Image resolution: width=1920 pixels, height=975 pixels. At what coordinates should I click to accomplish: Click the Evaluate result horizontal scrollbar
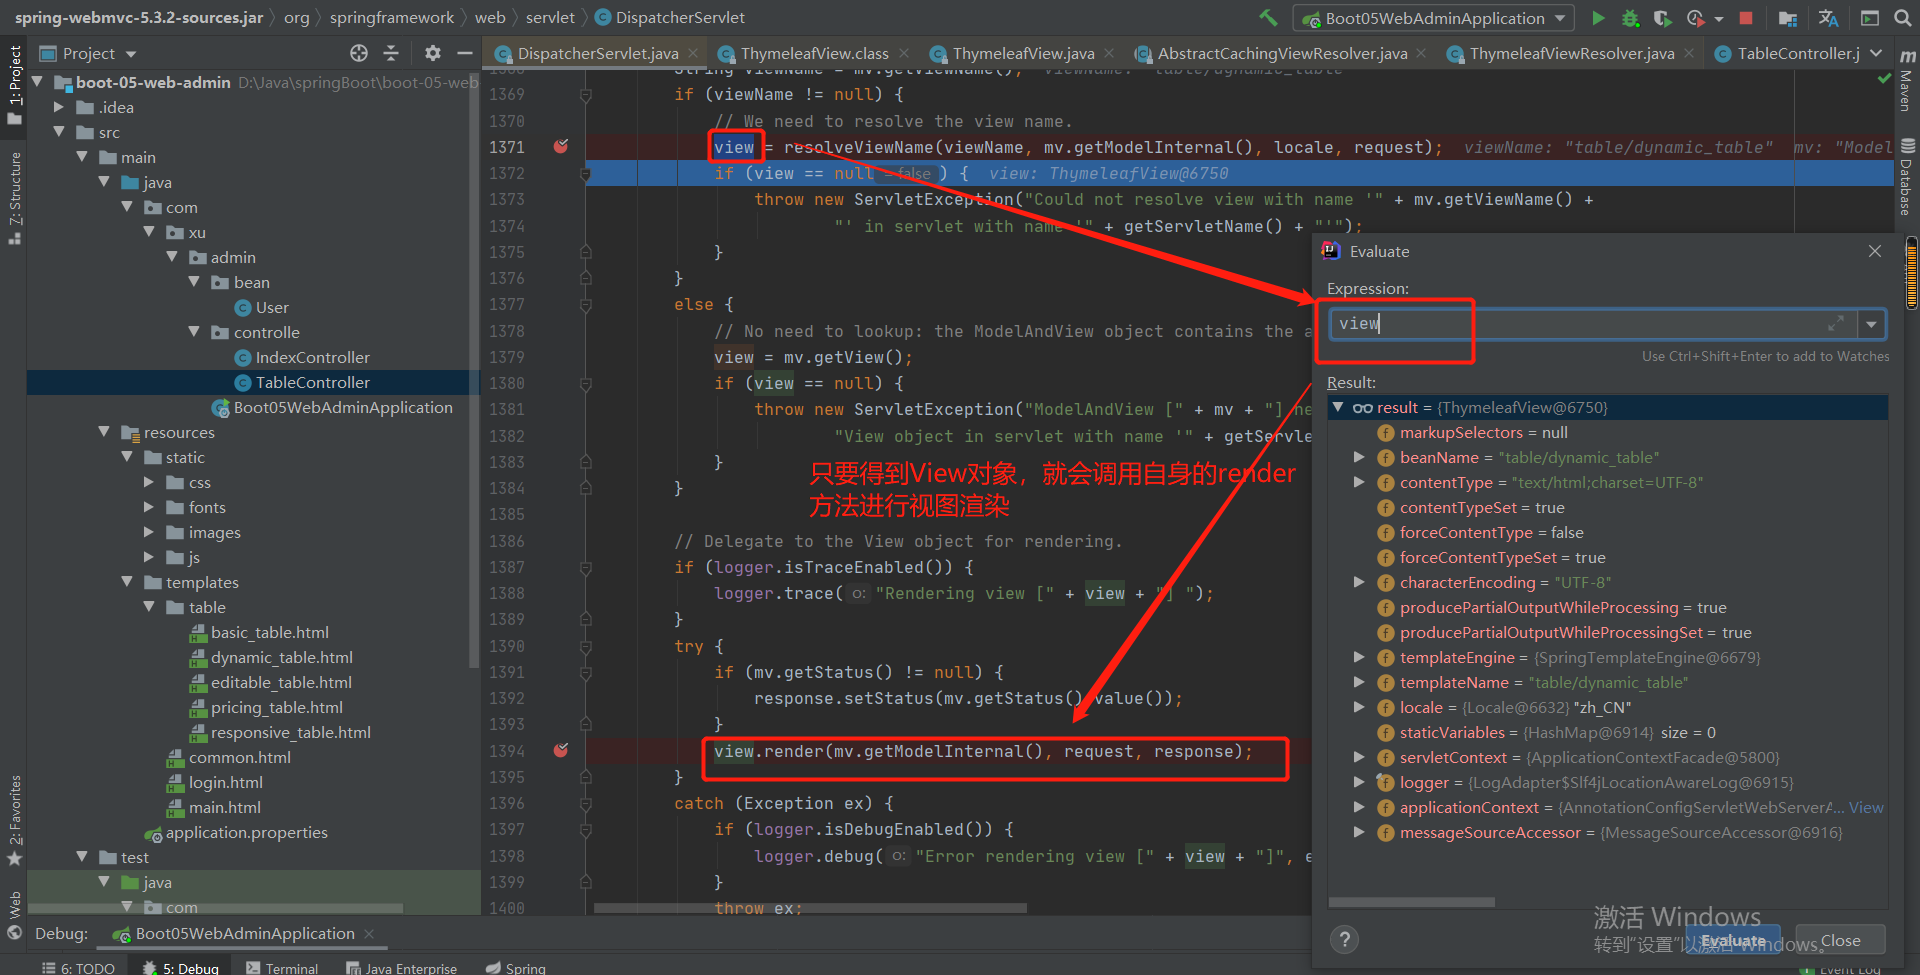point(1412,902)
